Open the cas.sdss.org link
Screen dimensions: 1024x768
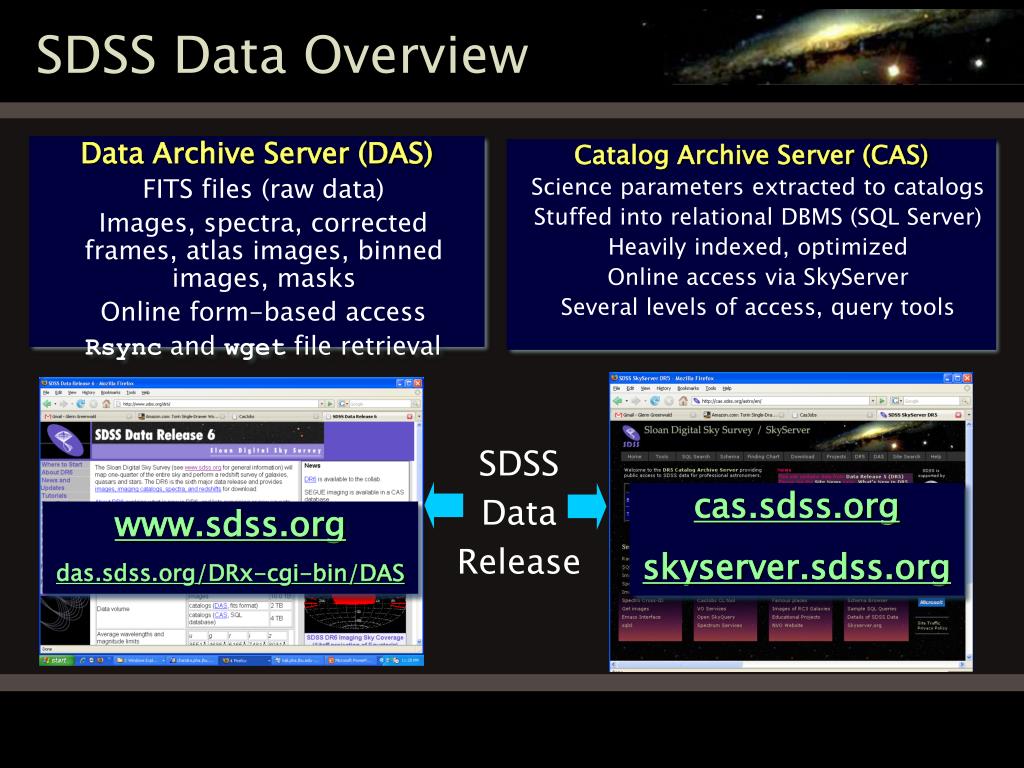coord(796,506)
